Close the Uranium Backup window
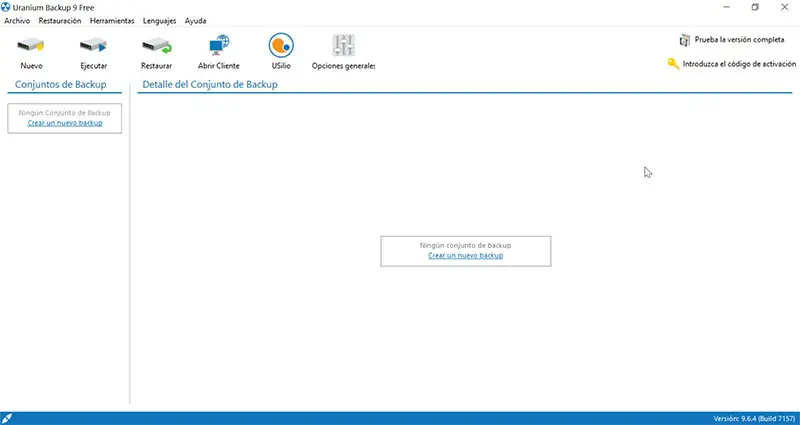 pos(784,7)
